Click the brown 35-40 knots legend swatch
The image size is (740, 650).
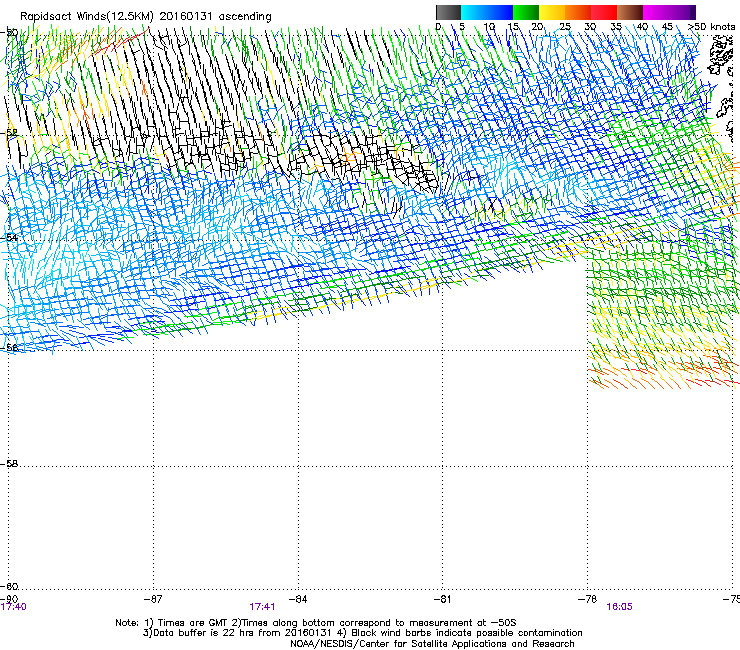click(x=630, y=12)
